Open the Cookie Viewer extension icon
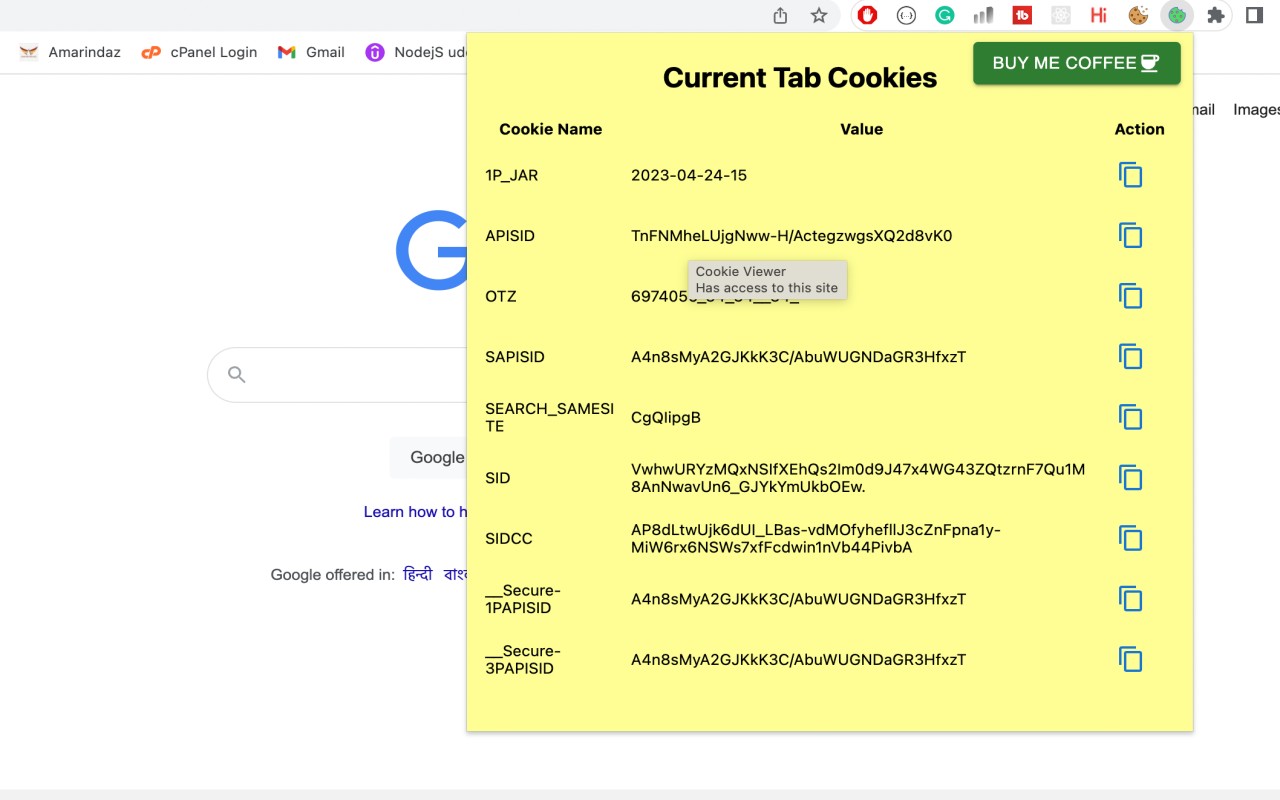Image resolution: width=1280 pixels, height=800 pixels. pyautogui.click(x=1177, y=15)
